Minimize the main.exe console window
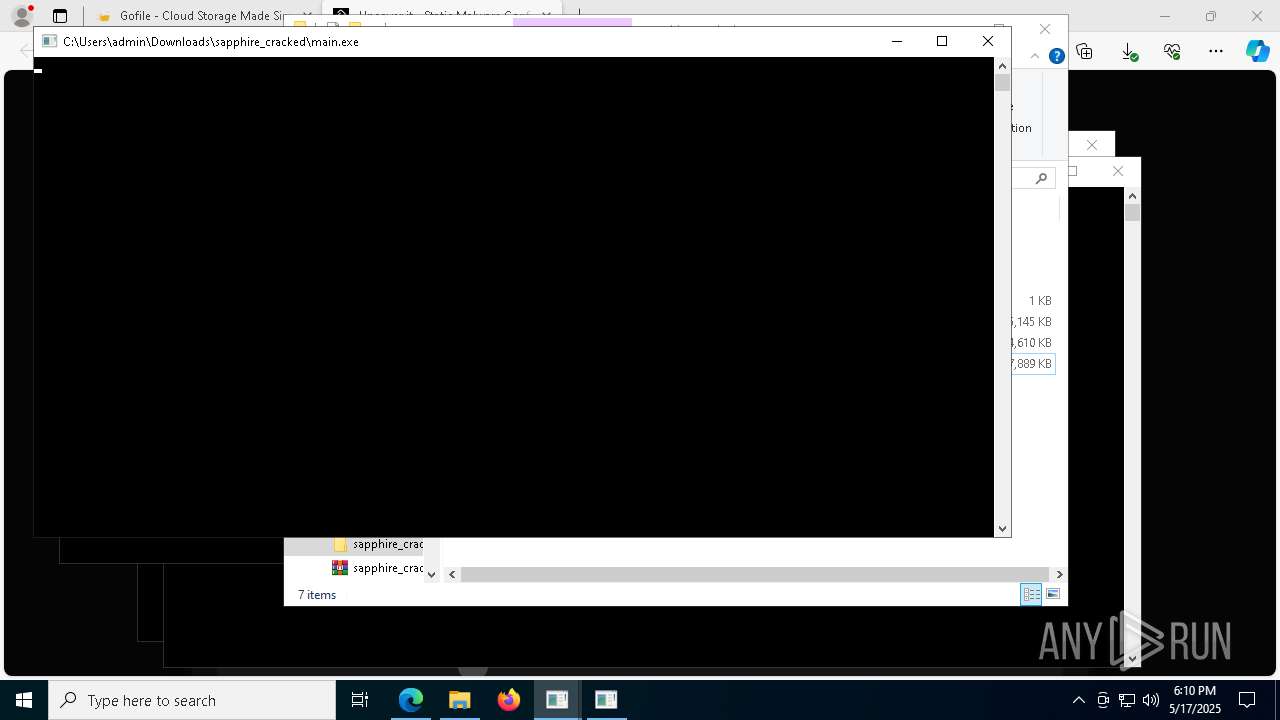This screenshot has width=1280, height=720. 896,41
